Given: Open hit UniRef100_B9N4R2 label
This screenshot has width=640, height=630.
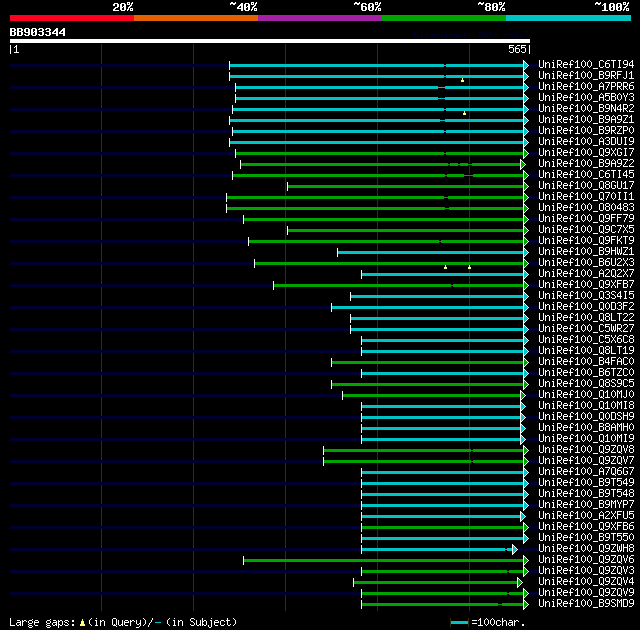Looking at the screenshot, I should 586,109.
